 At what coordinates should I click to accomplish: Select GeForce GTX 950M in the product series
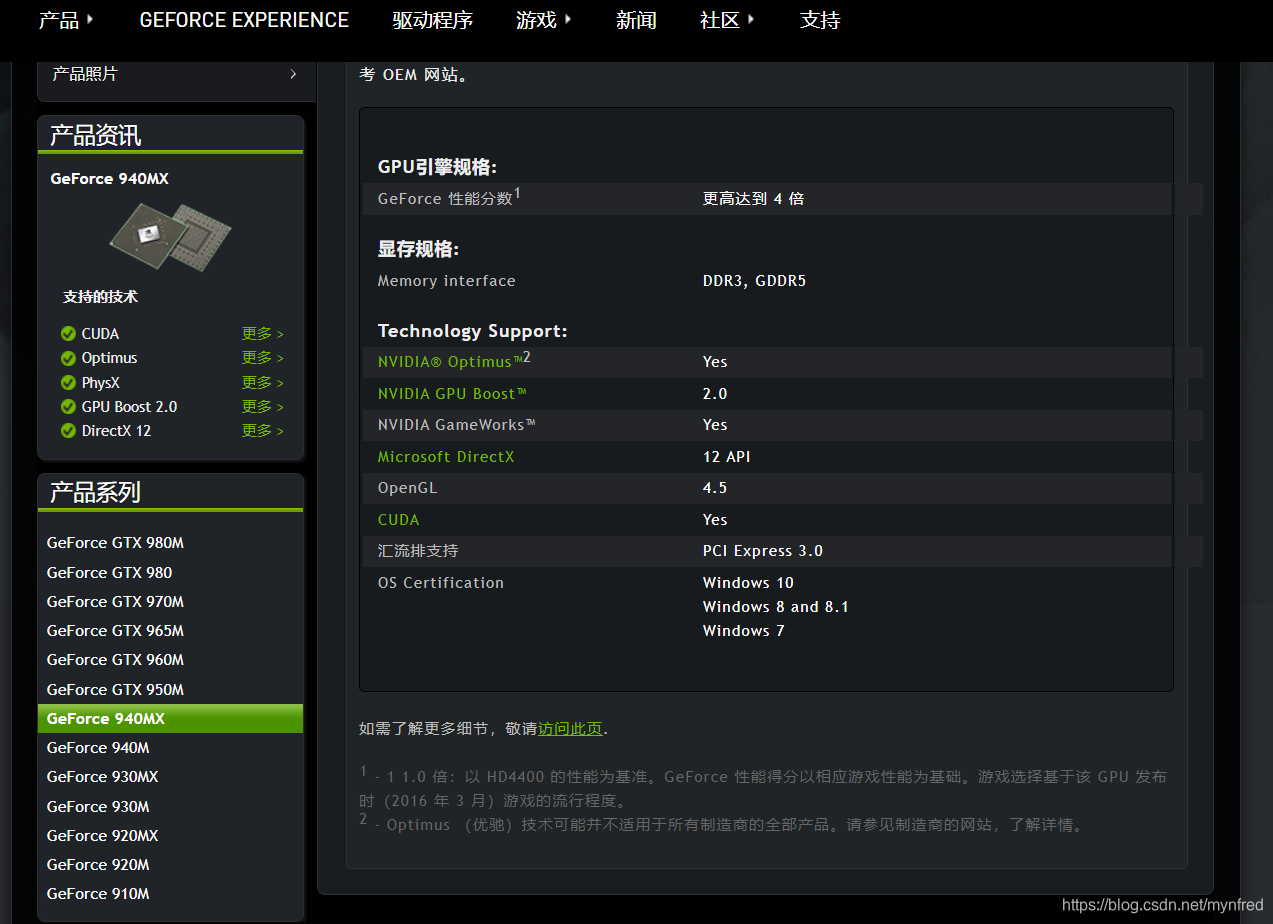point(115,690)
